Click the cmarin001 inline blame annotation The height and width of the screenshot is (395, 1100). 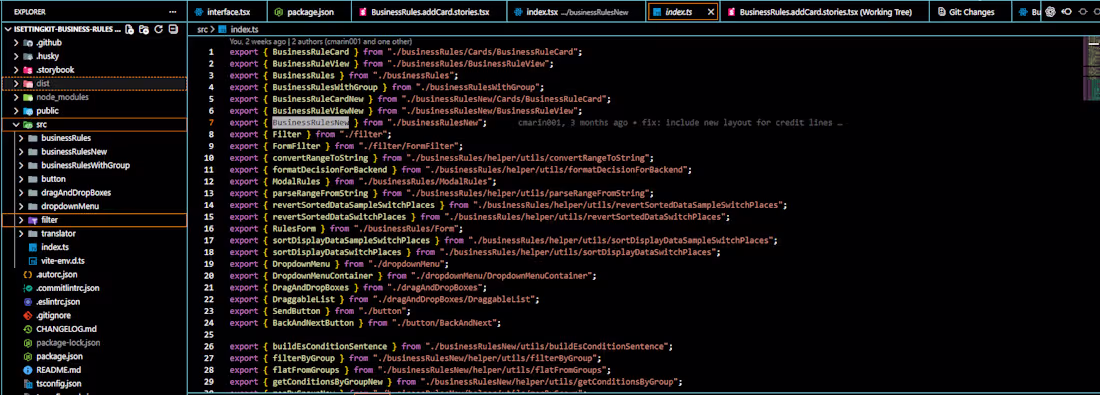tap(680, 123)
